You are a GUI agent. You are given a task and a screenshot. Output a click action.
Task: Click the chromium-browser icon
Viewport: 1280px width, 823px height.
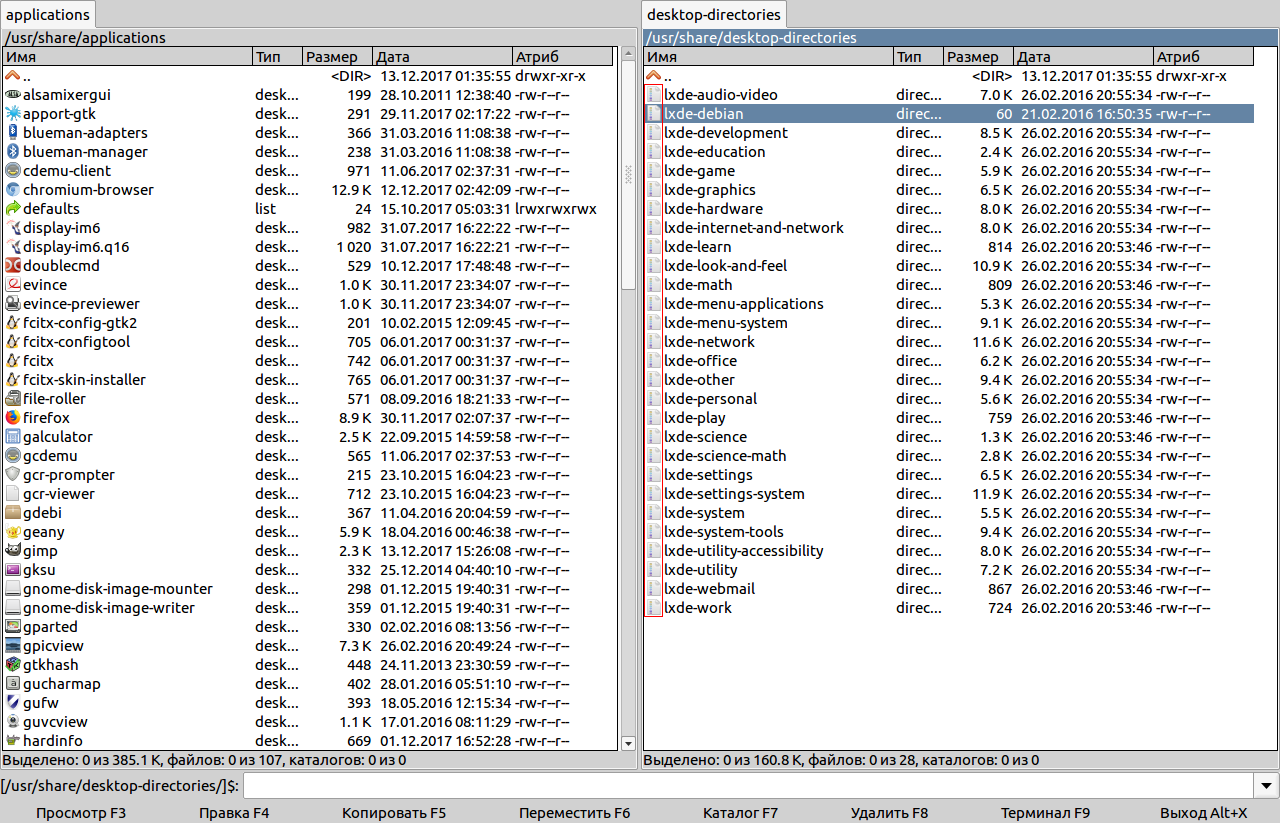point(13,190)
